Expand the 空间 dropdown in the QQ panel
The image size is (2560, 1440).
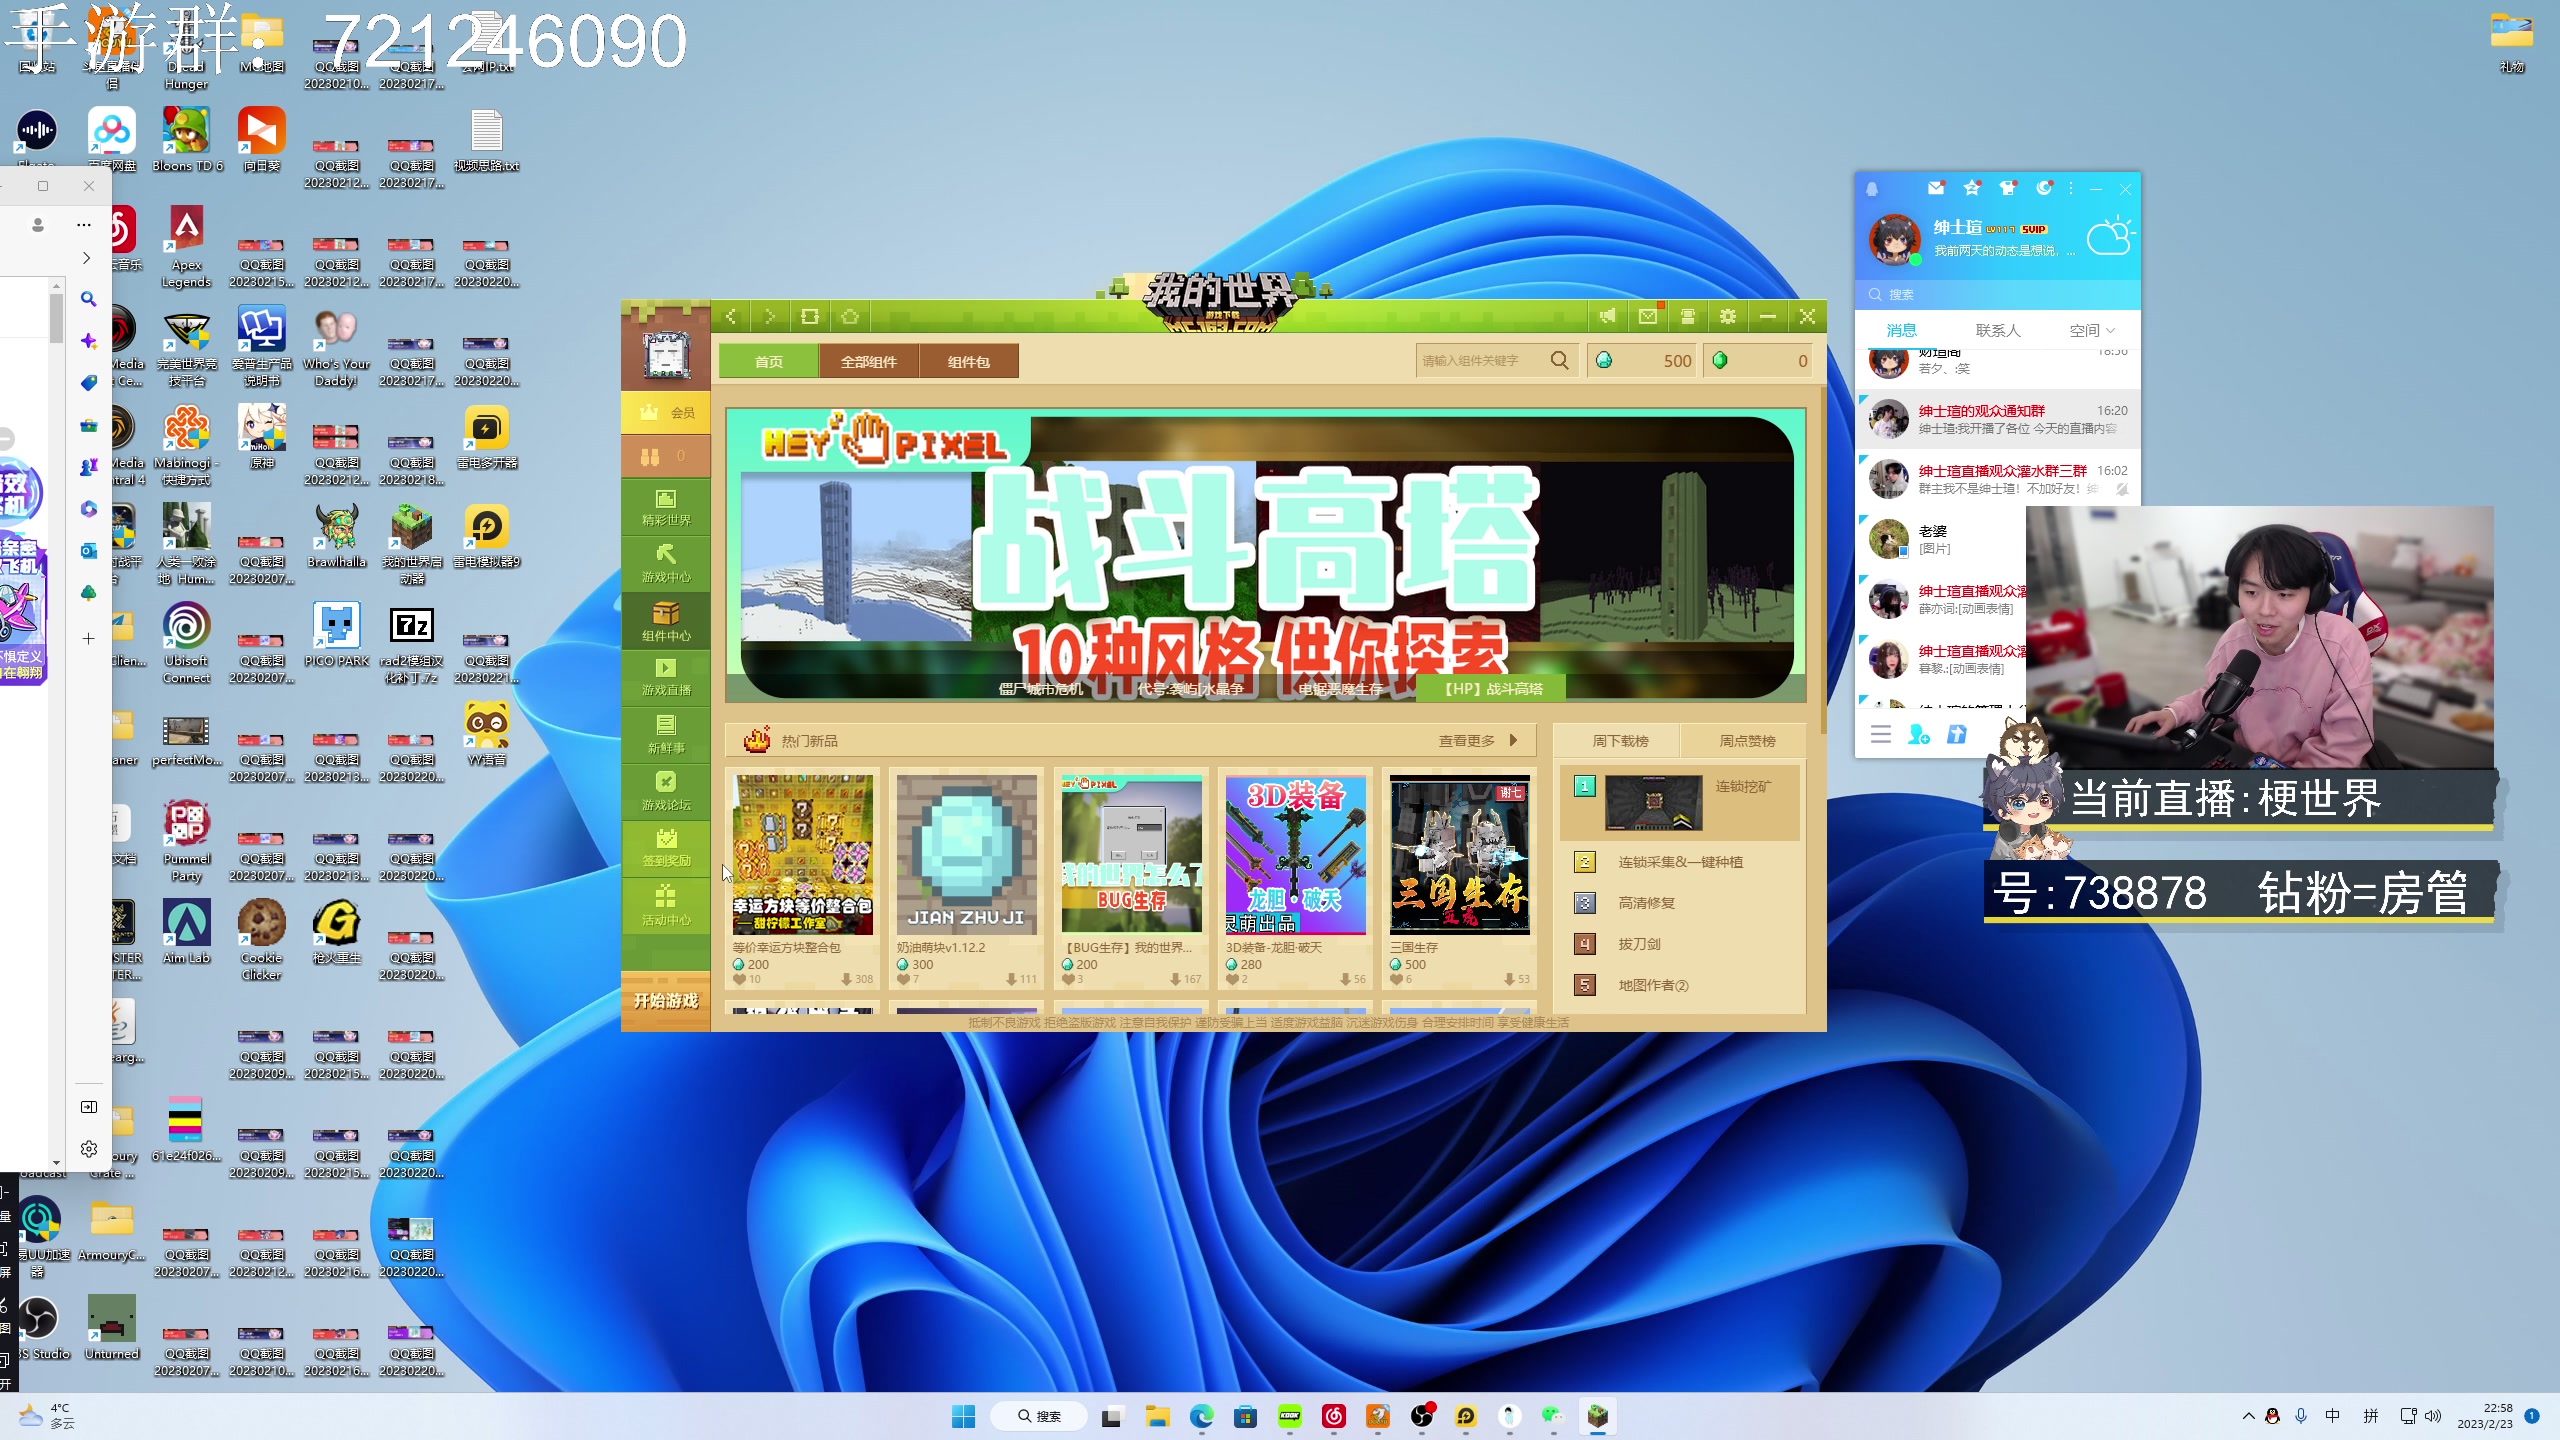coord(2095,330)
